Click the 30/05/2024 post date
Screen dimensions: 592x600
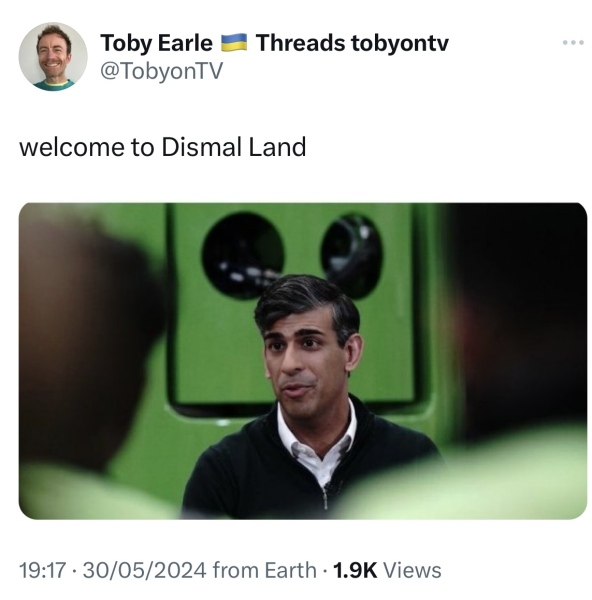click(x=144, y=570)
